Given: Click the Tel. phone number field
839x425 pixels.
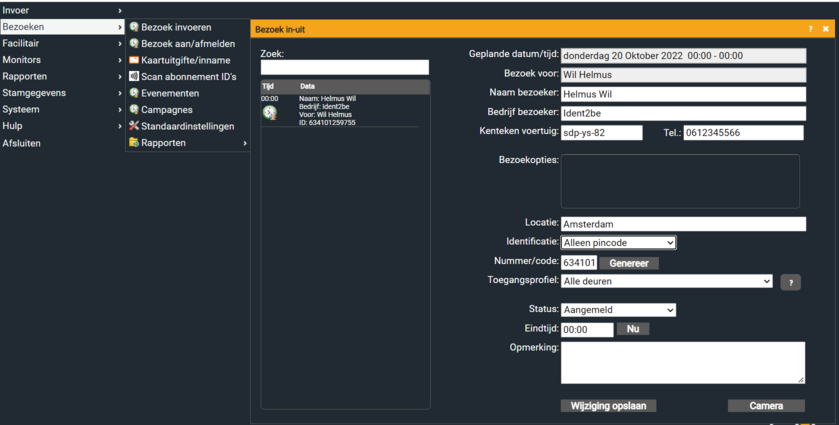Looking at the screenshot, I should pos(743,133).
